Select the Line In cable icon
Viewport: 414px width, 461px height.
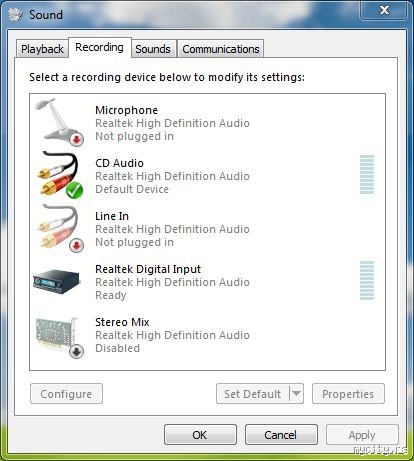click(59, 228)
